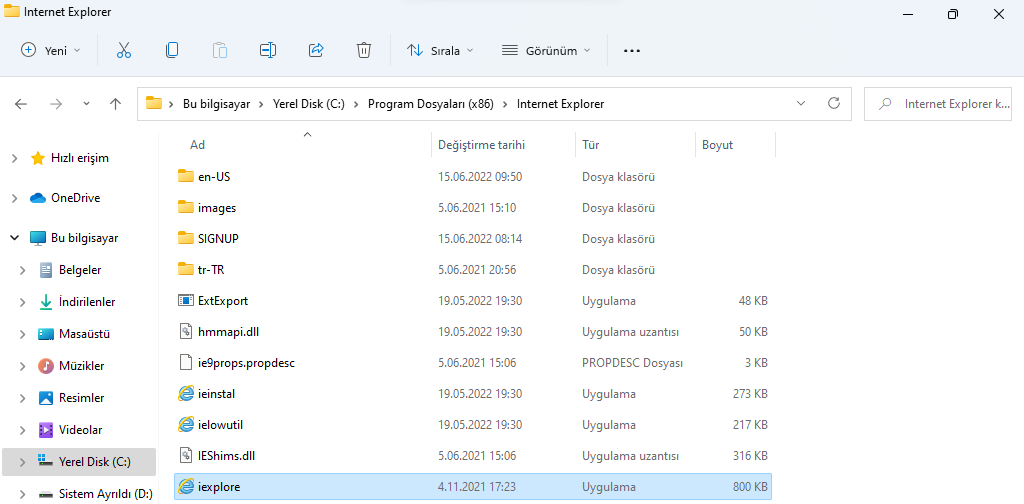Viewport: 1024px width, 504px height.
Task: Click the en-US folder icon
Action: tap(186, 176)
